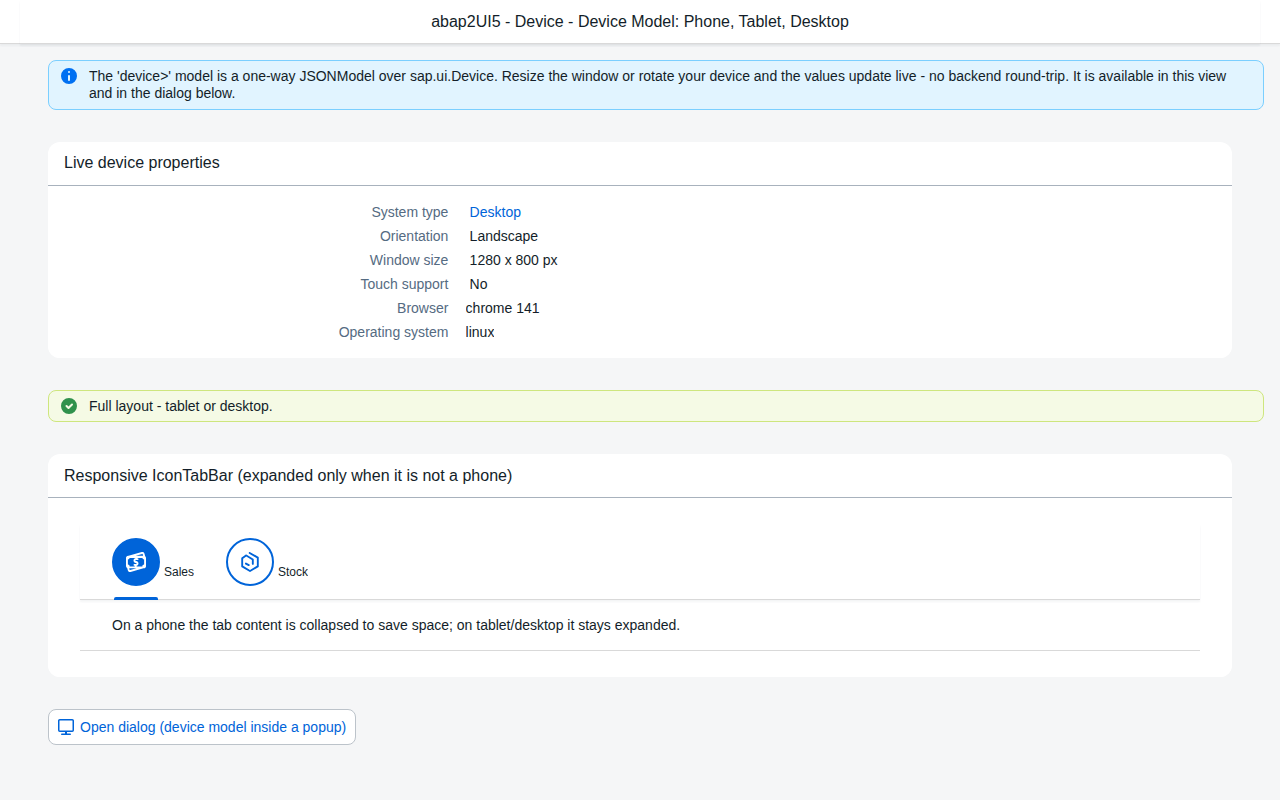This screenshot has width=1280, height=800.
Task: Click the Orientation label
Action: pos(414,236)
